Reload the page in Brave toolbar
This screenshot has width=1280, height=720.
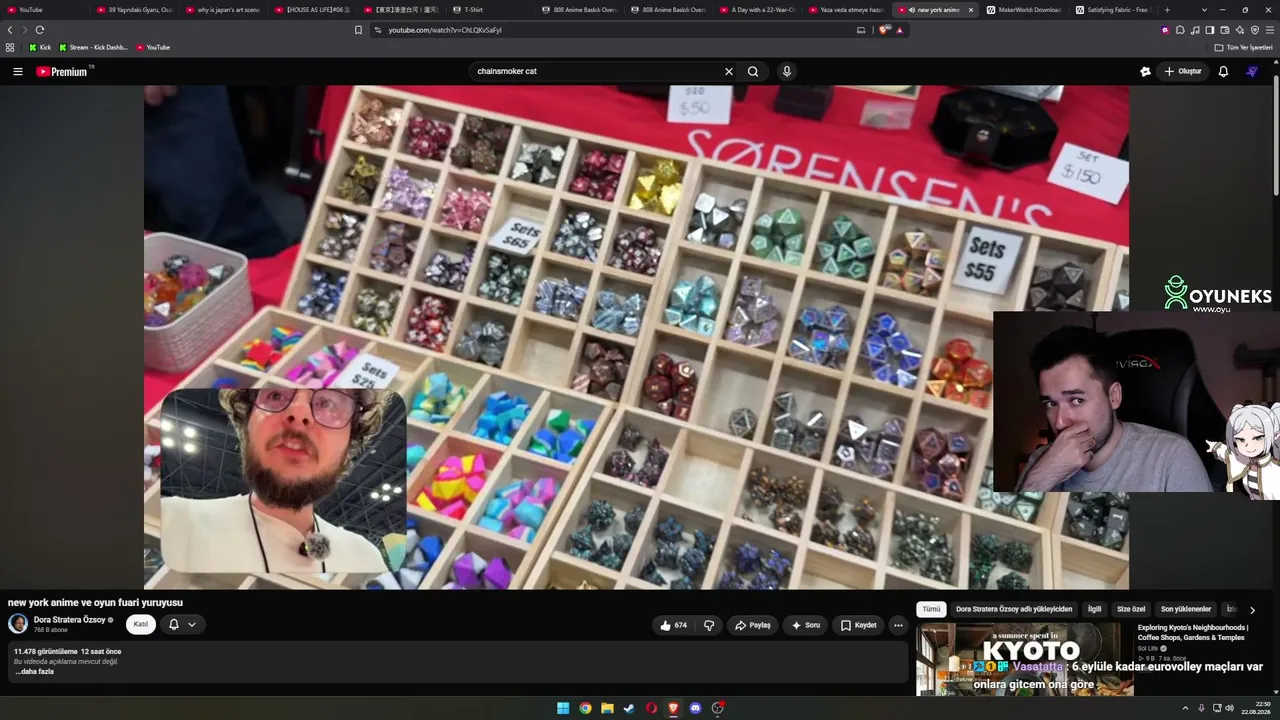coord(40,30)
